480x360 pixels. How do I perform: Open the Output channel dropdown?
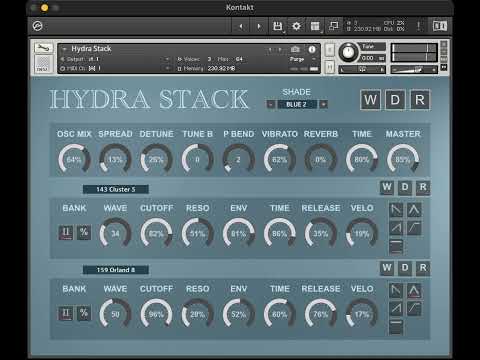[x=167, y=59]
